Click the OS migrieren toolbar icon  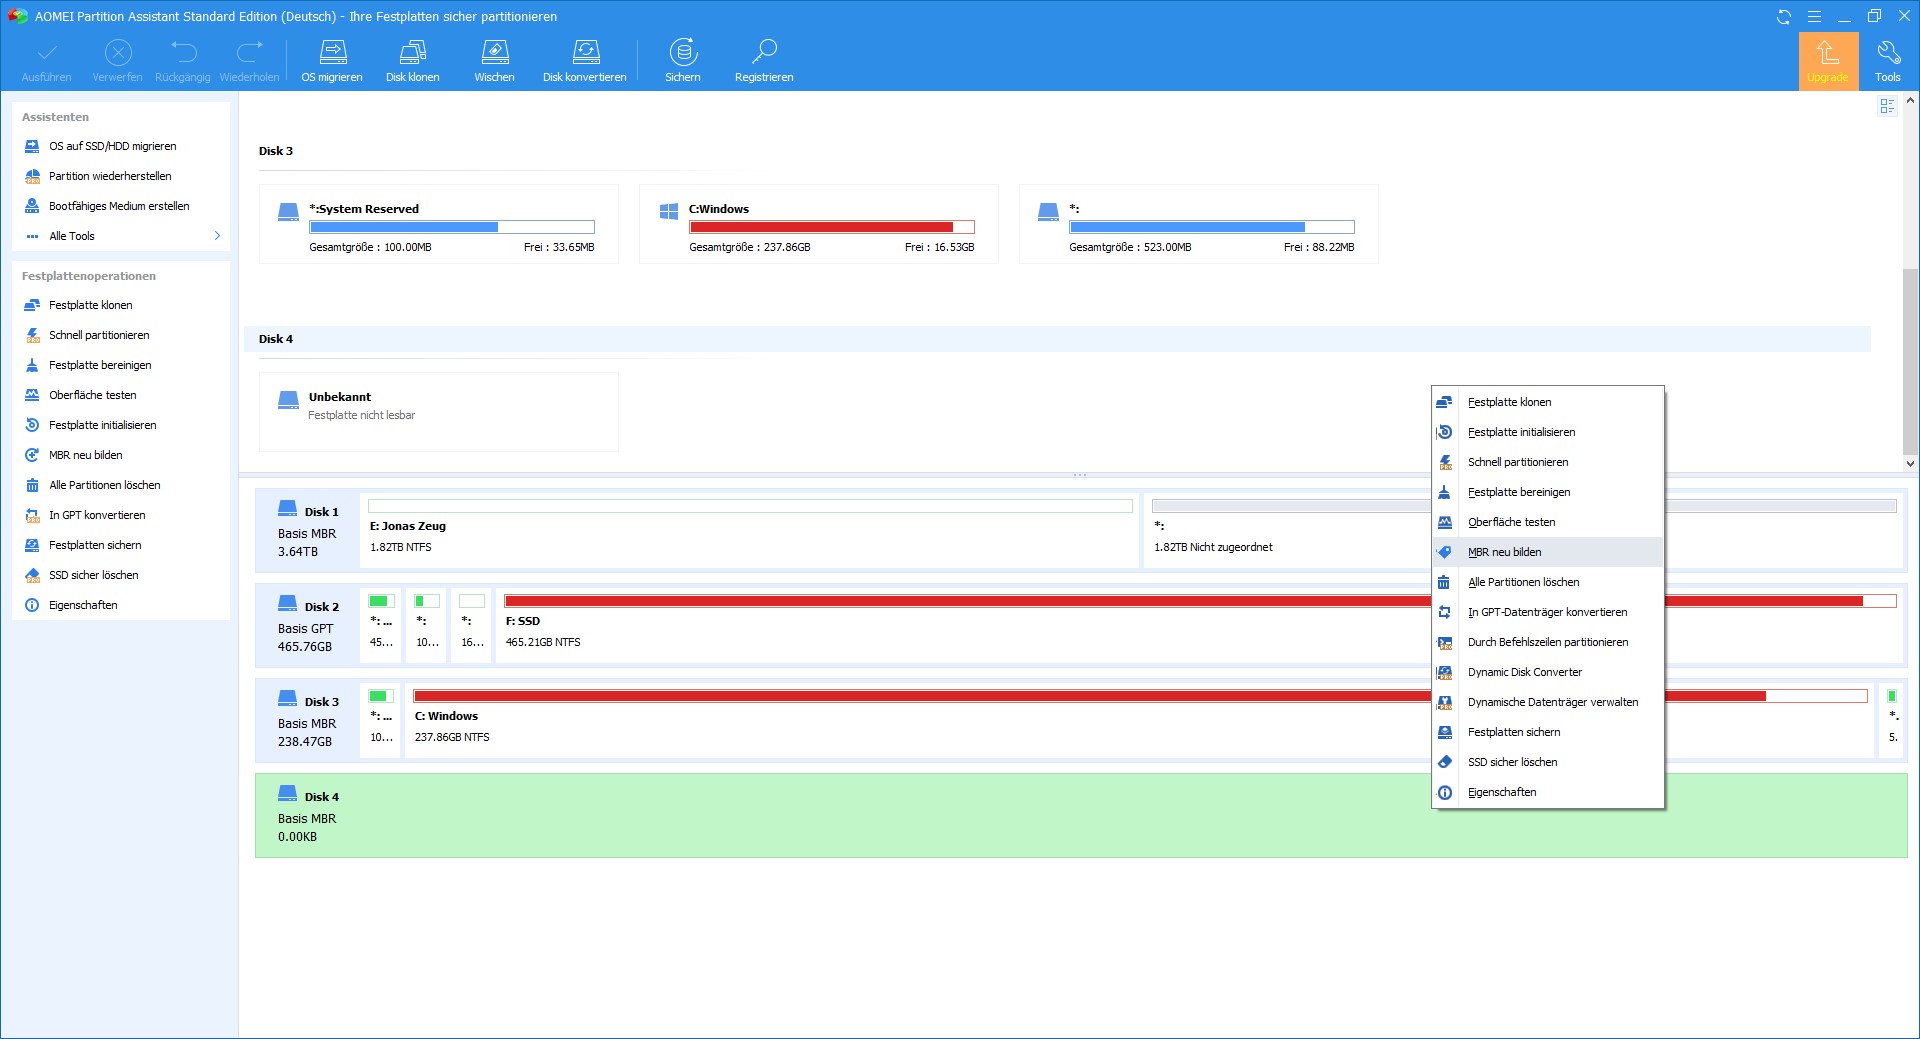tap(332, 60)
